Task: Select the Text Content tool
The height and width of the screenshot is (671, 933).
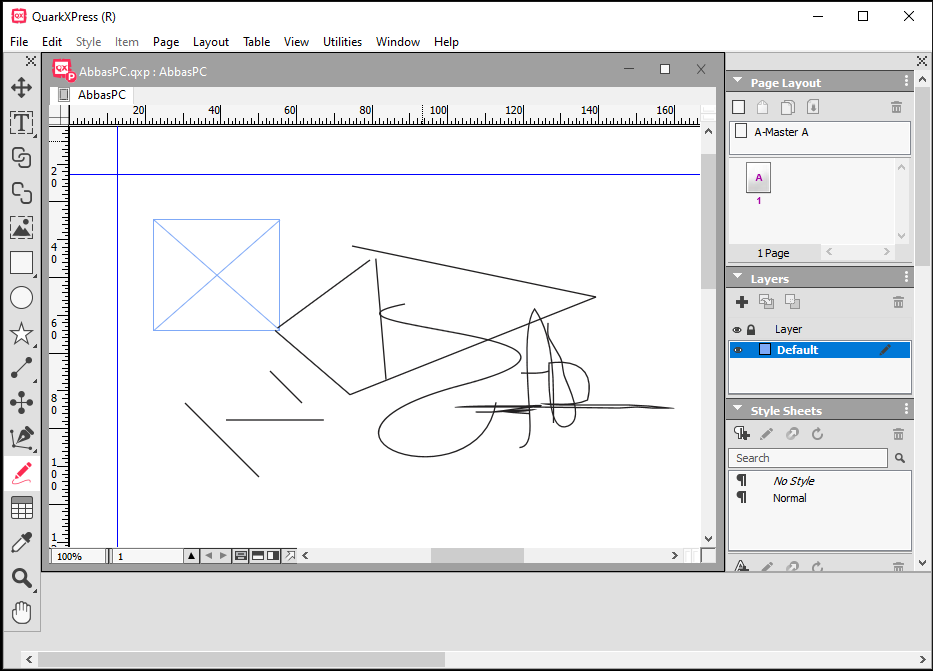Action: coord(21,123)
